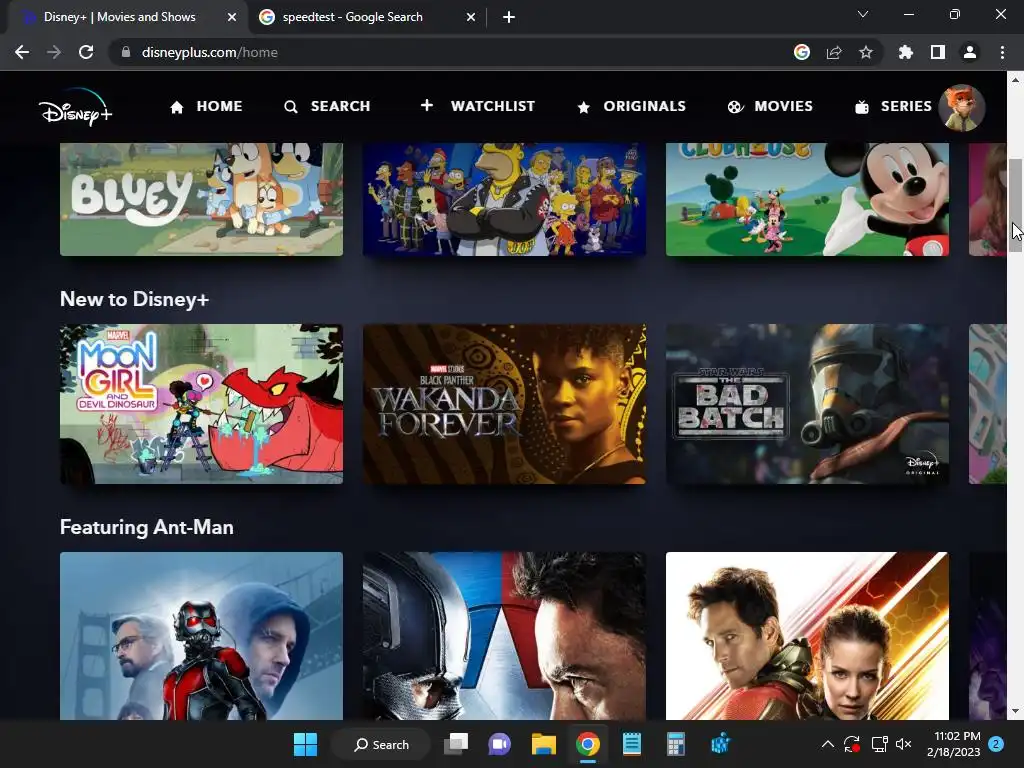Open a new browser tab
Image resolution: width=1024 pixels, height=768 pixels.
[x=509, y=18]
